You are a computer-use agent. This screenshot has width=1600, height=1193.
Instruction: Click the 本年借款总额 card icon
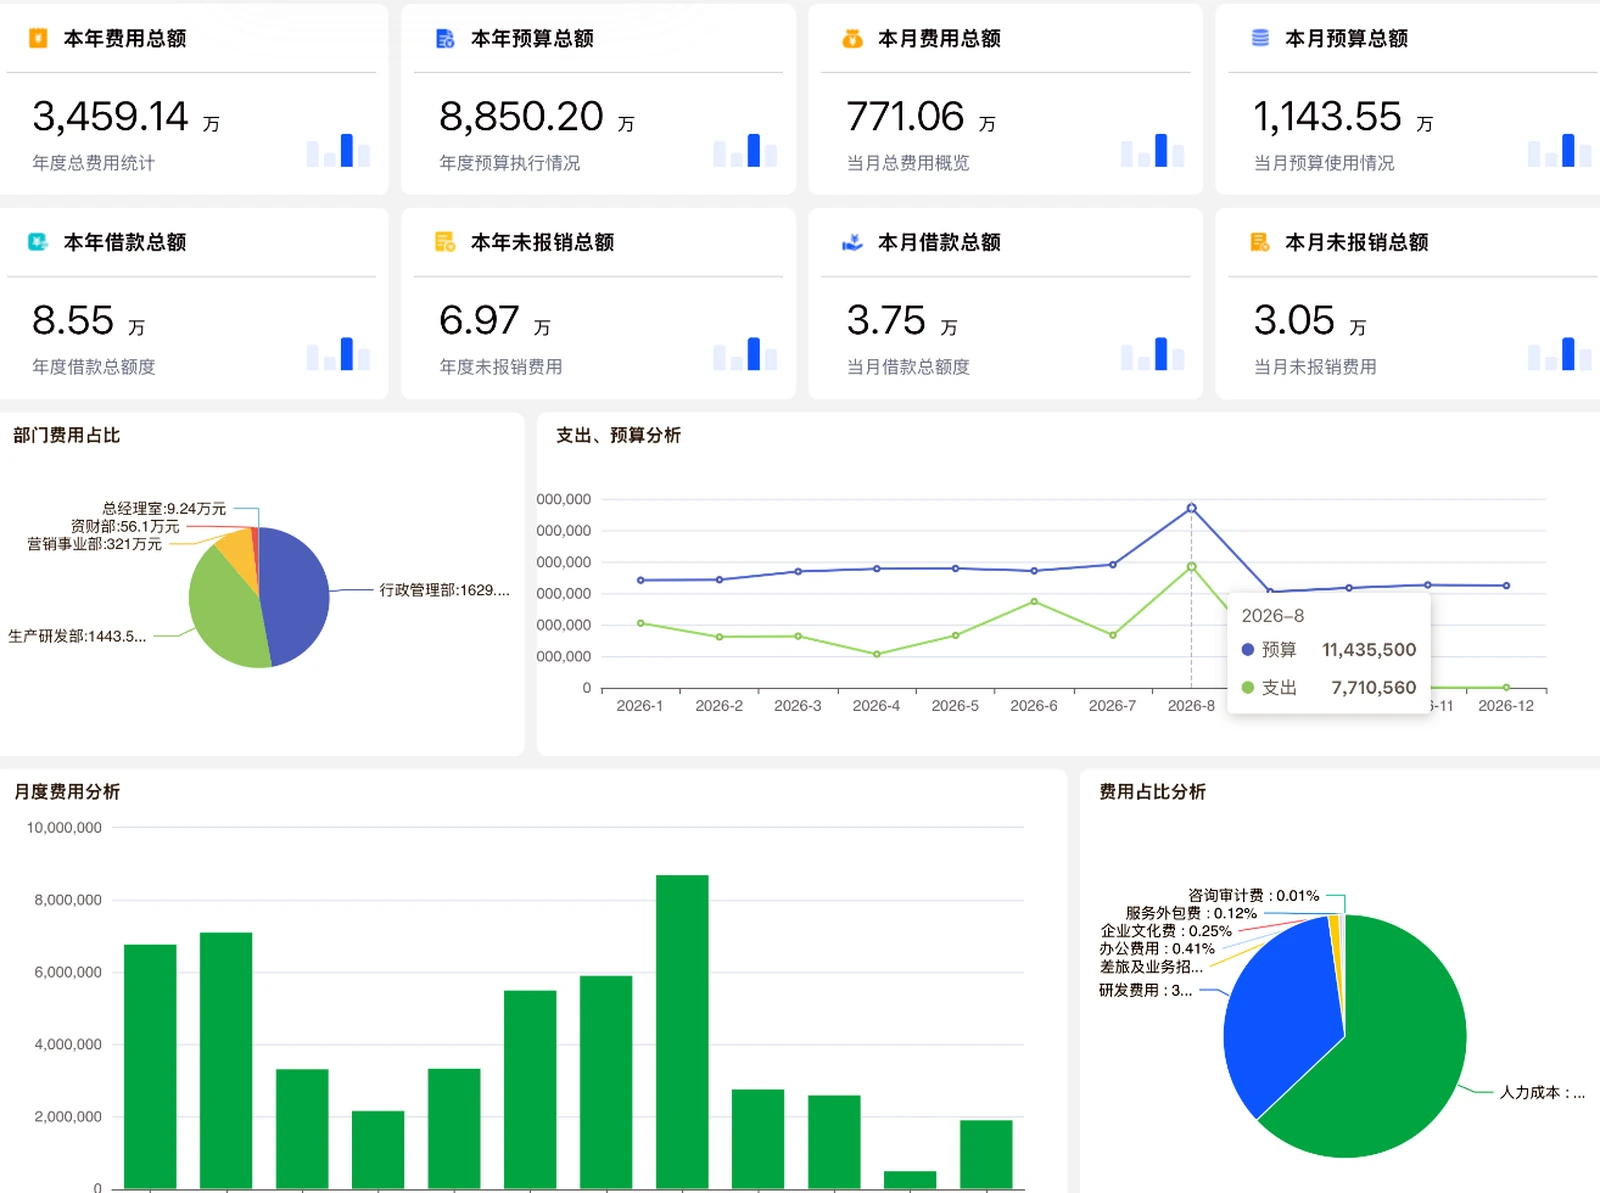pyautogui.click(x=38, y=242)
